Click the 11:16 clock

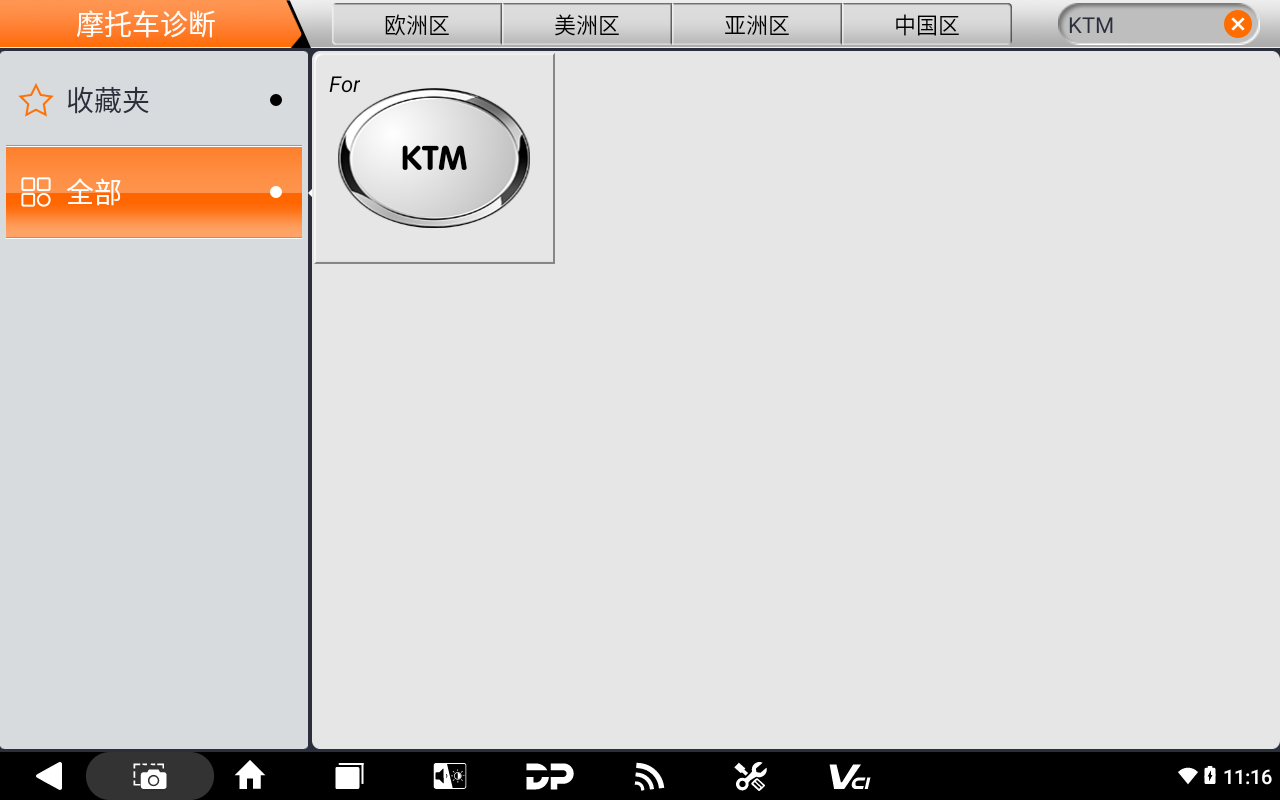point(1247,776)
